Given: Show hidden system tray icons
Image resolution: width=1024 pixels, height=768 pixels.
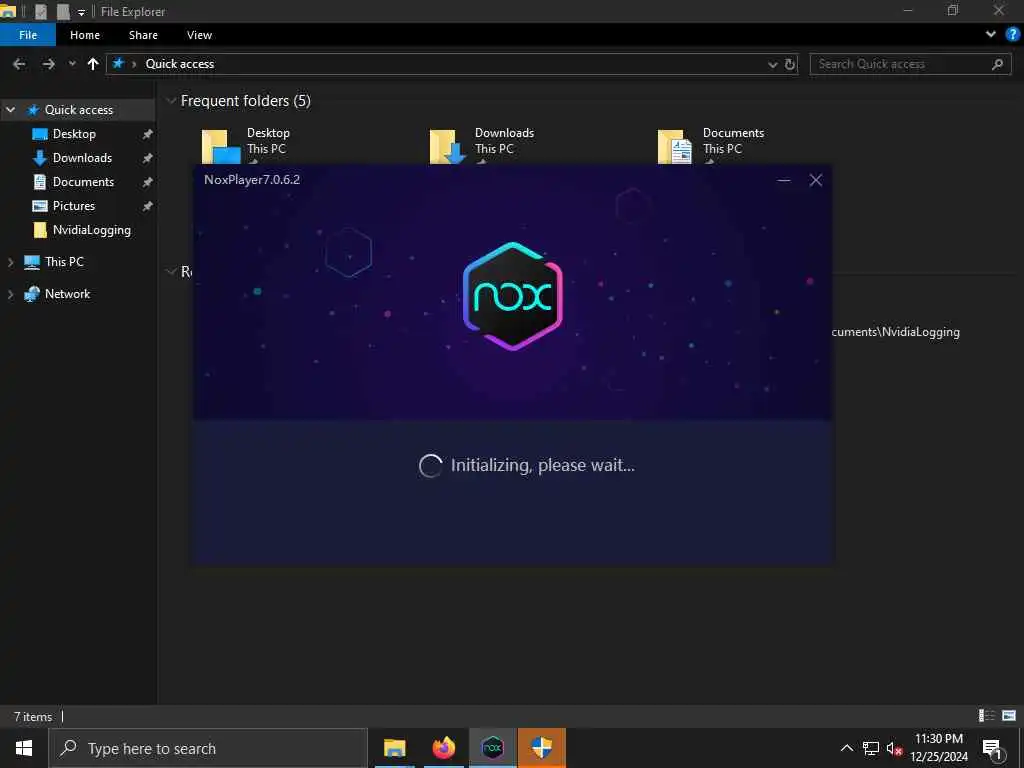Looking at the screenshot, I should coord(846,748).
